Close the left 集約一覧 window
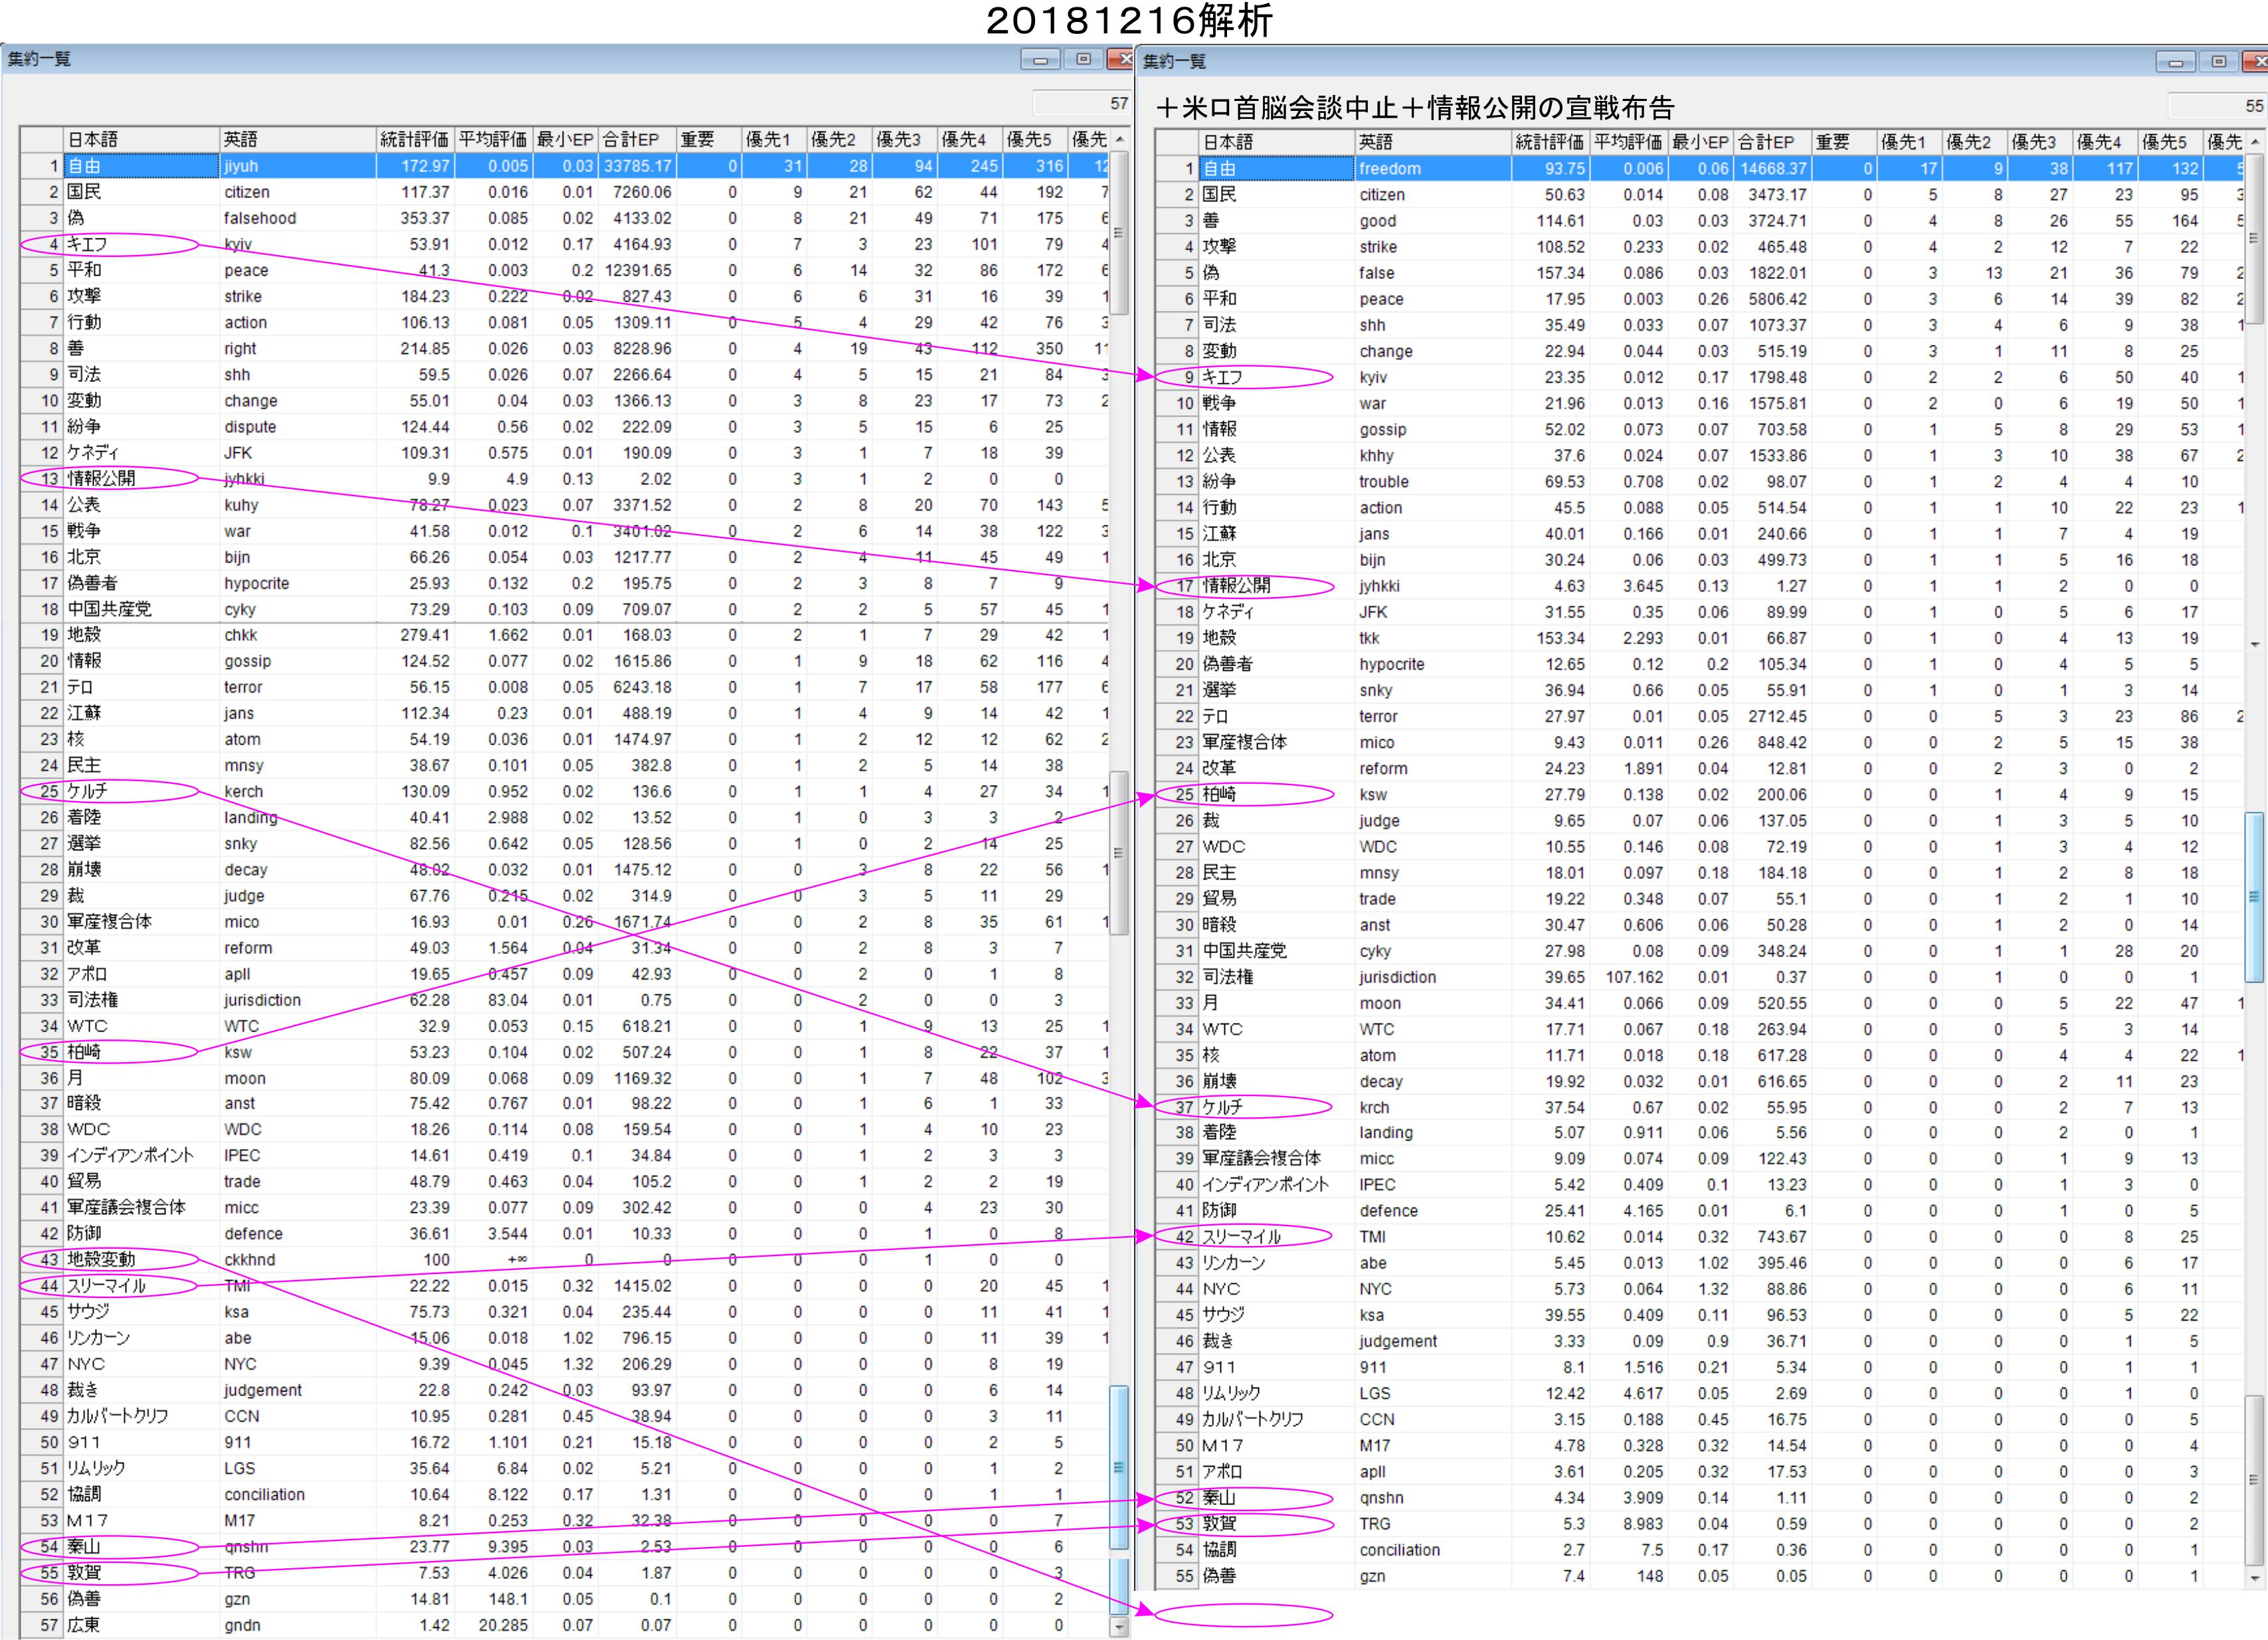The height and width of the screenshot is (1640, 2268). tap(1122, 60)
